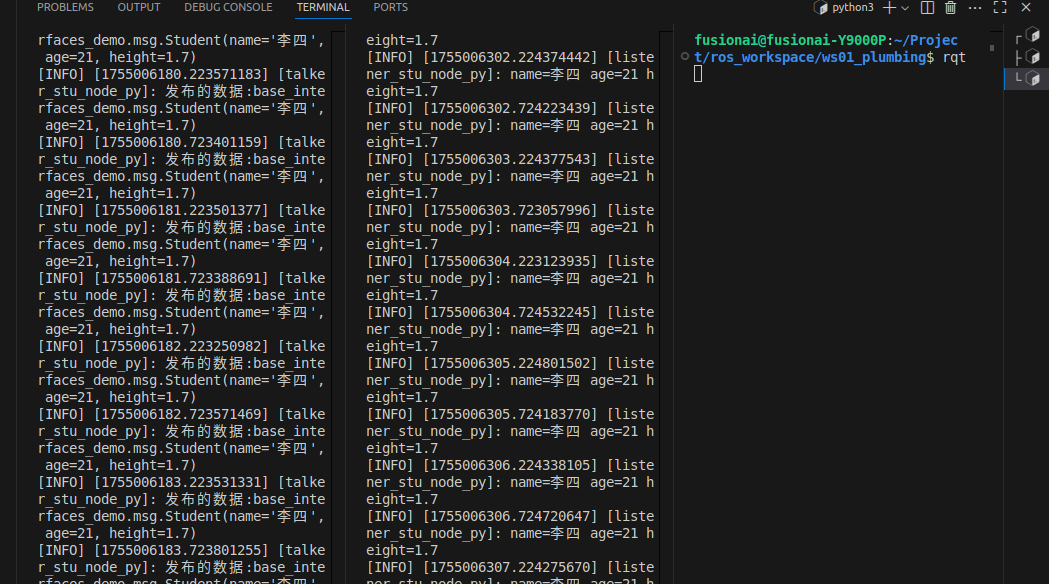
Task: Kill the terminal using the trash icon
Action: (950, 7)
